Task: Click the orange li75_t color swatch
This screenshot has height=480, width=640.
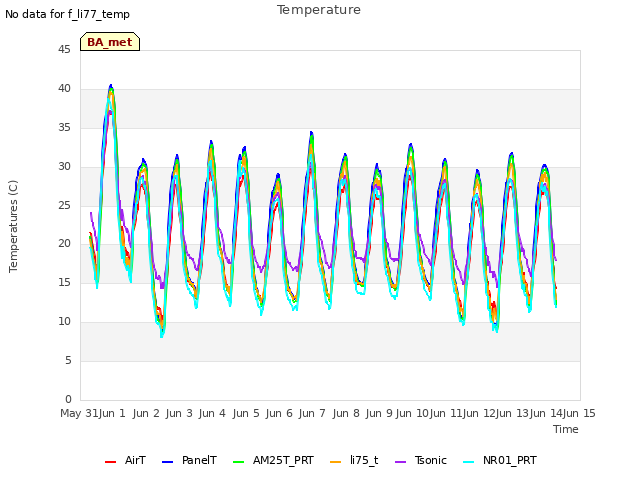Action: [x=336, y=462]
